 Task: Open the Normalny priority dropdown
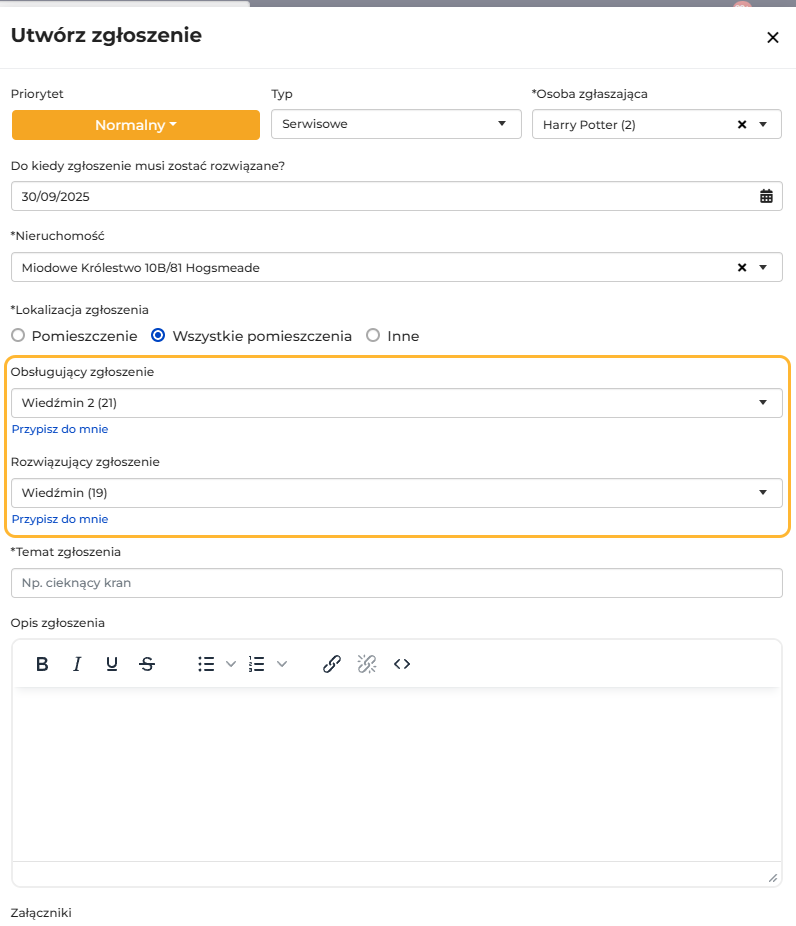(x=136, y=125)
